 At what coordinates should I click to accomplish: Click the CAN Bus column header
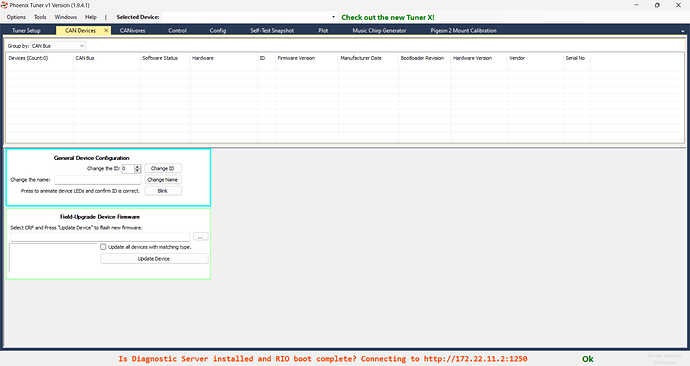click(106, 58)
